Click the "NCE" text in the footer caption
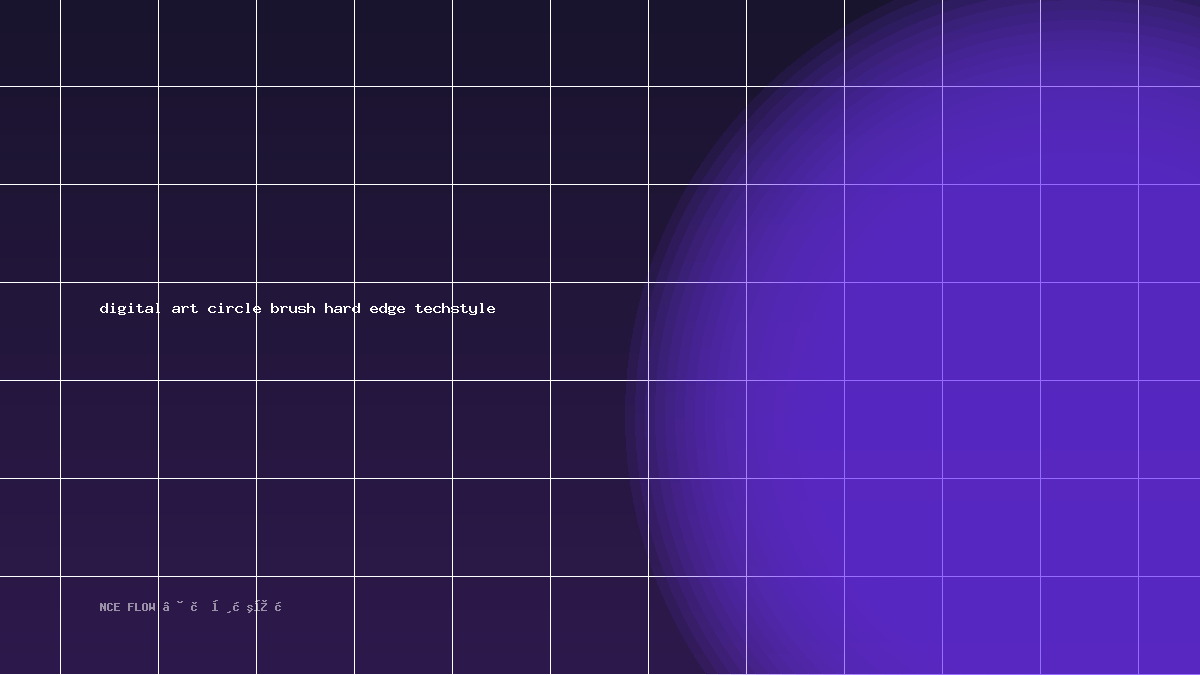Viewport: 1200px width, 675px height. tap(110, 607)
